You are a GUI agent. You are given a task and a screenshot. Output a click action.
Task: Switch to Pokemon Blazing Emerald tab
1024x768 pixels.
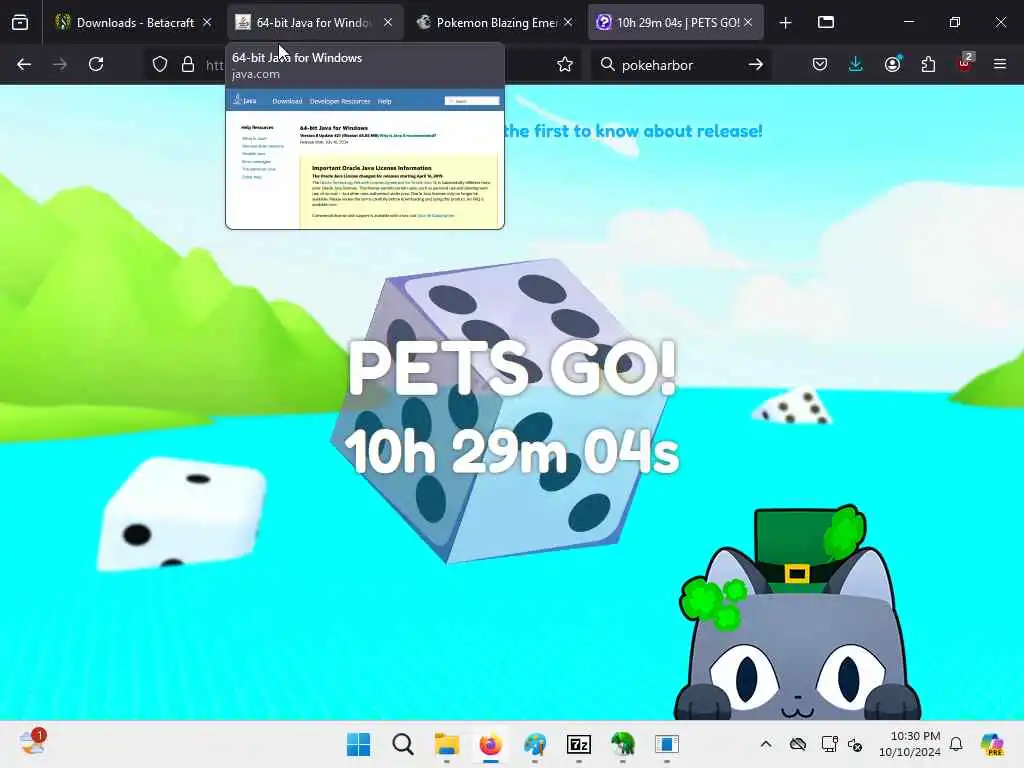(x=495, y=22)
